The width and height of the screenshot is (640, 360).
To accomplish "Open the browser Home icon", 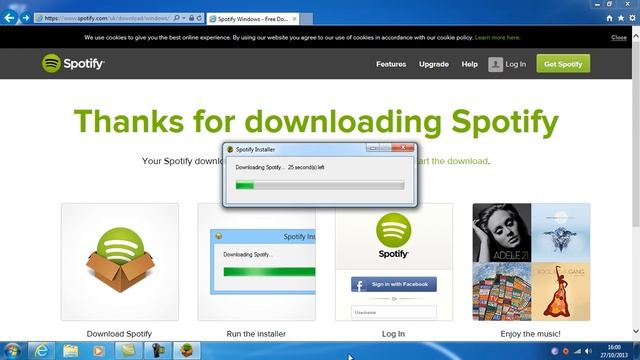I will (x=609, y=18).
